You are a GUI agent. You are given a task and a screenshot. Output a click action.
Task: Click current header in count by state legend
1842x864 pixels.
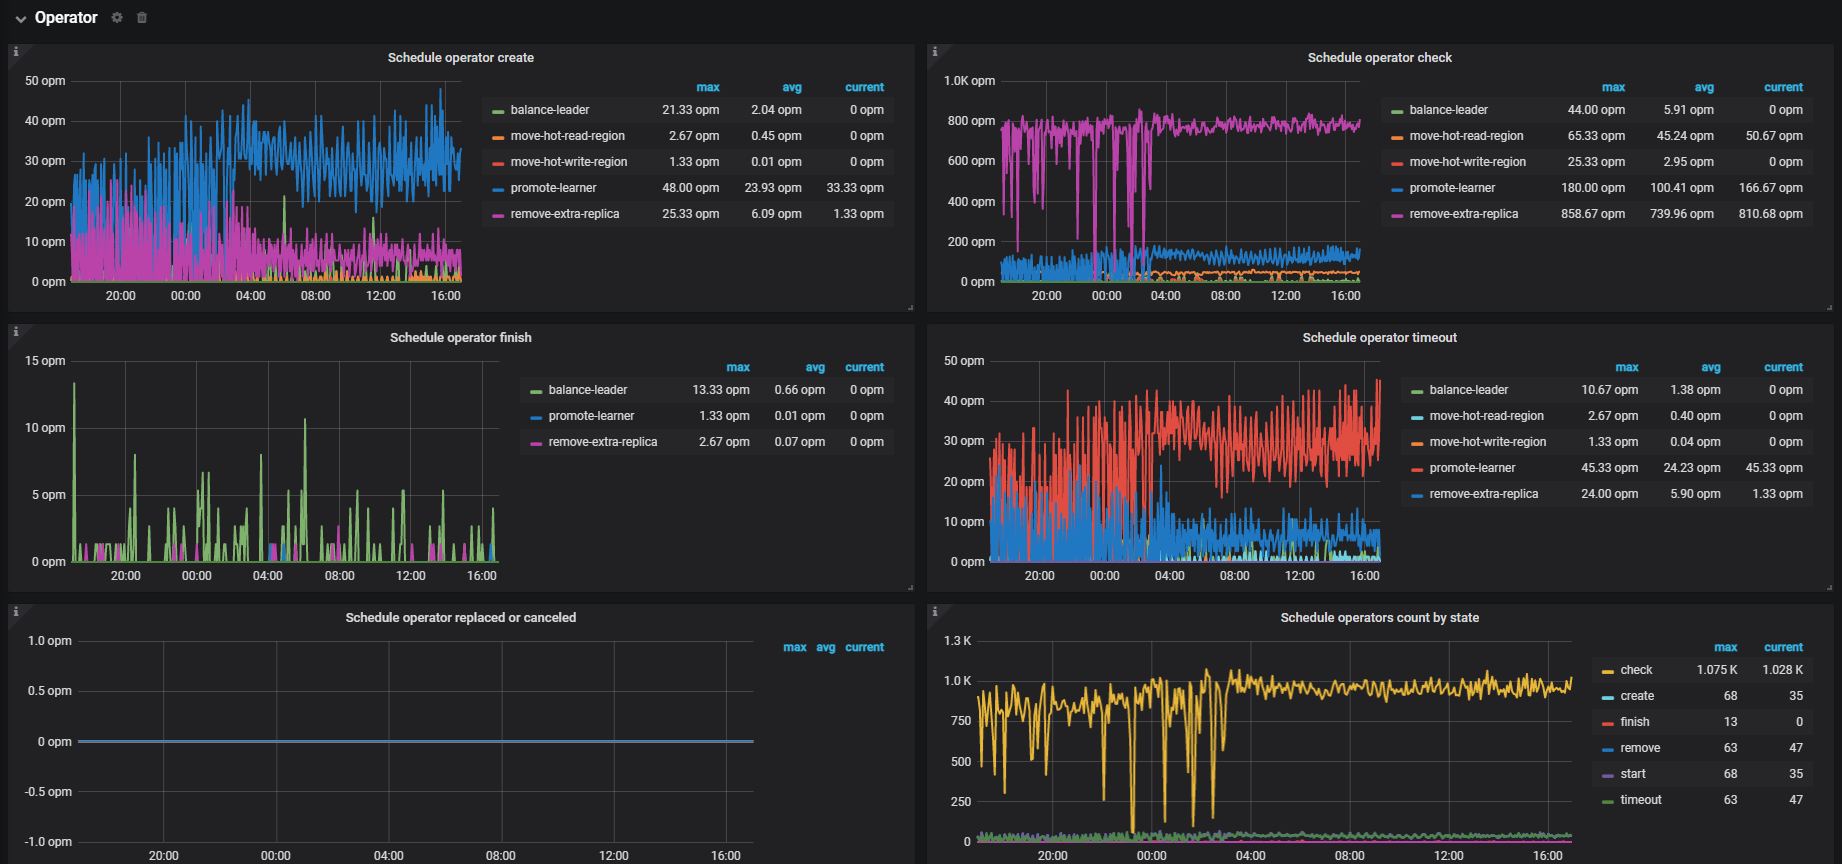click(x=1783, y=648)
